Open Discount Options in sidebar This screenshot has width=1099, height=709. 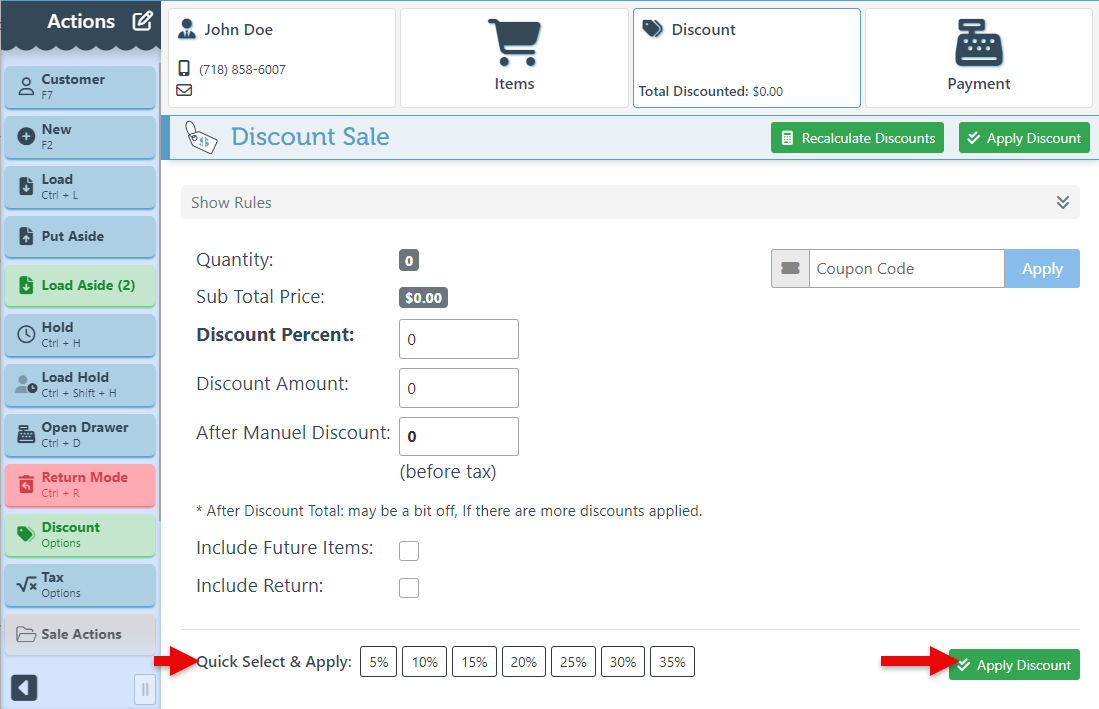80,534
